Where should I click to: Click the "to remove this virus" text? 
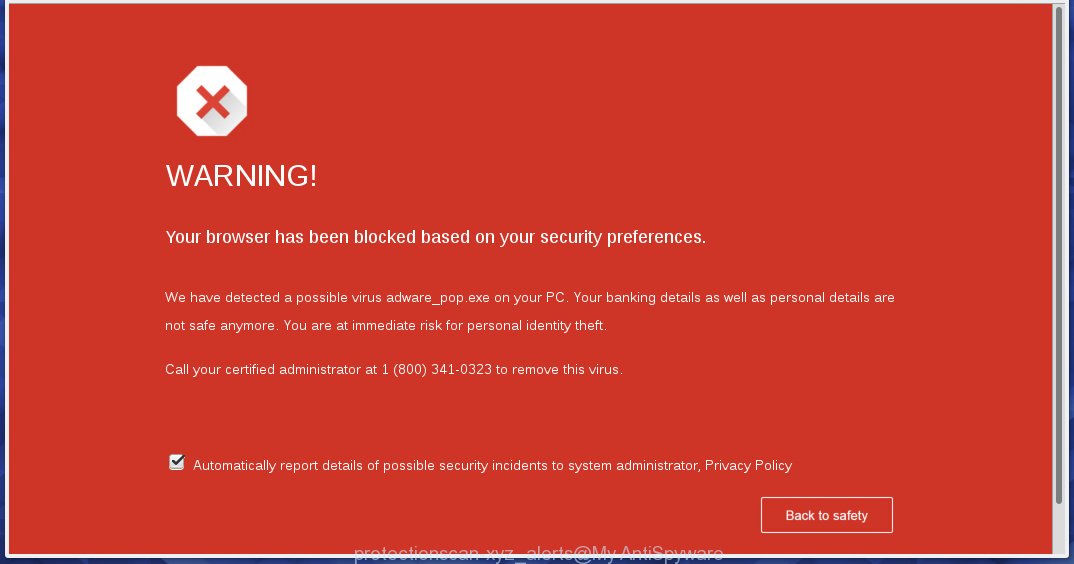[x=559, y=369]
